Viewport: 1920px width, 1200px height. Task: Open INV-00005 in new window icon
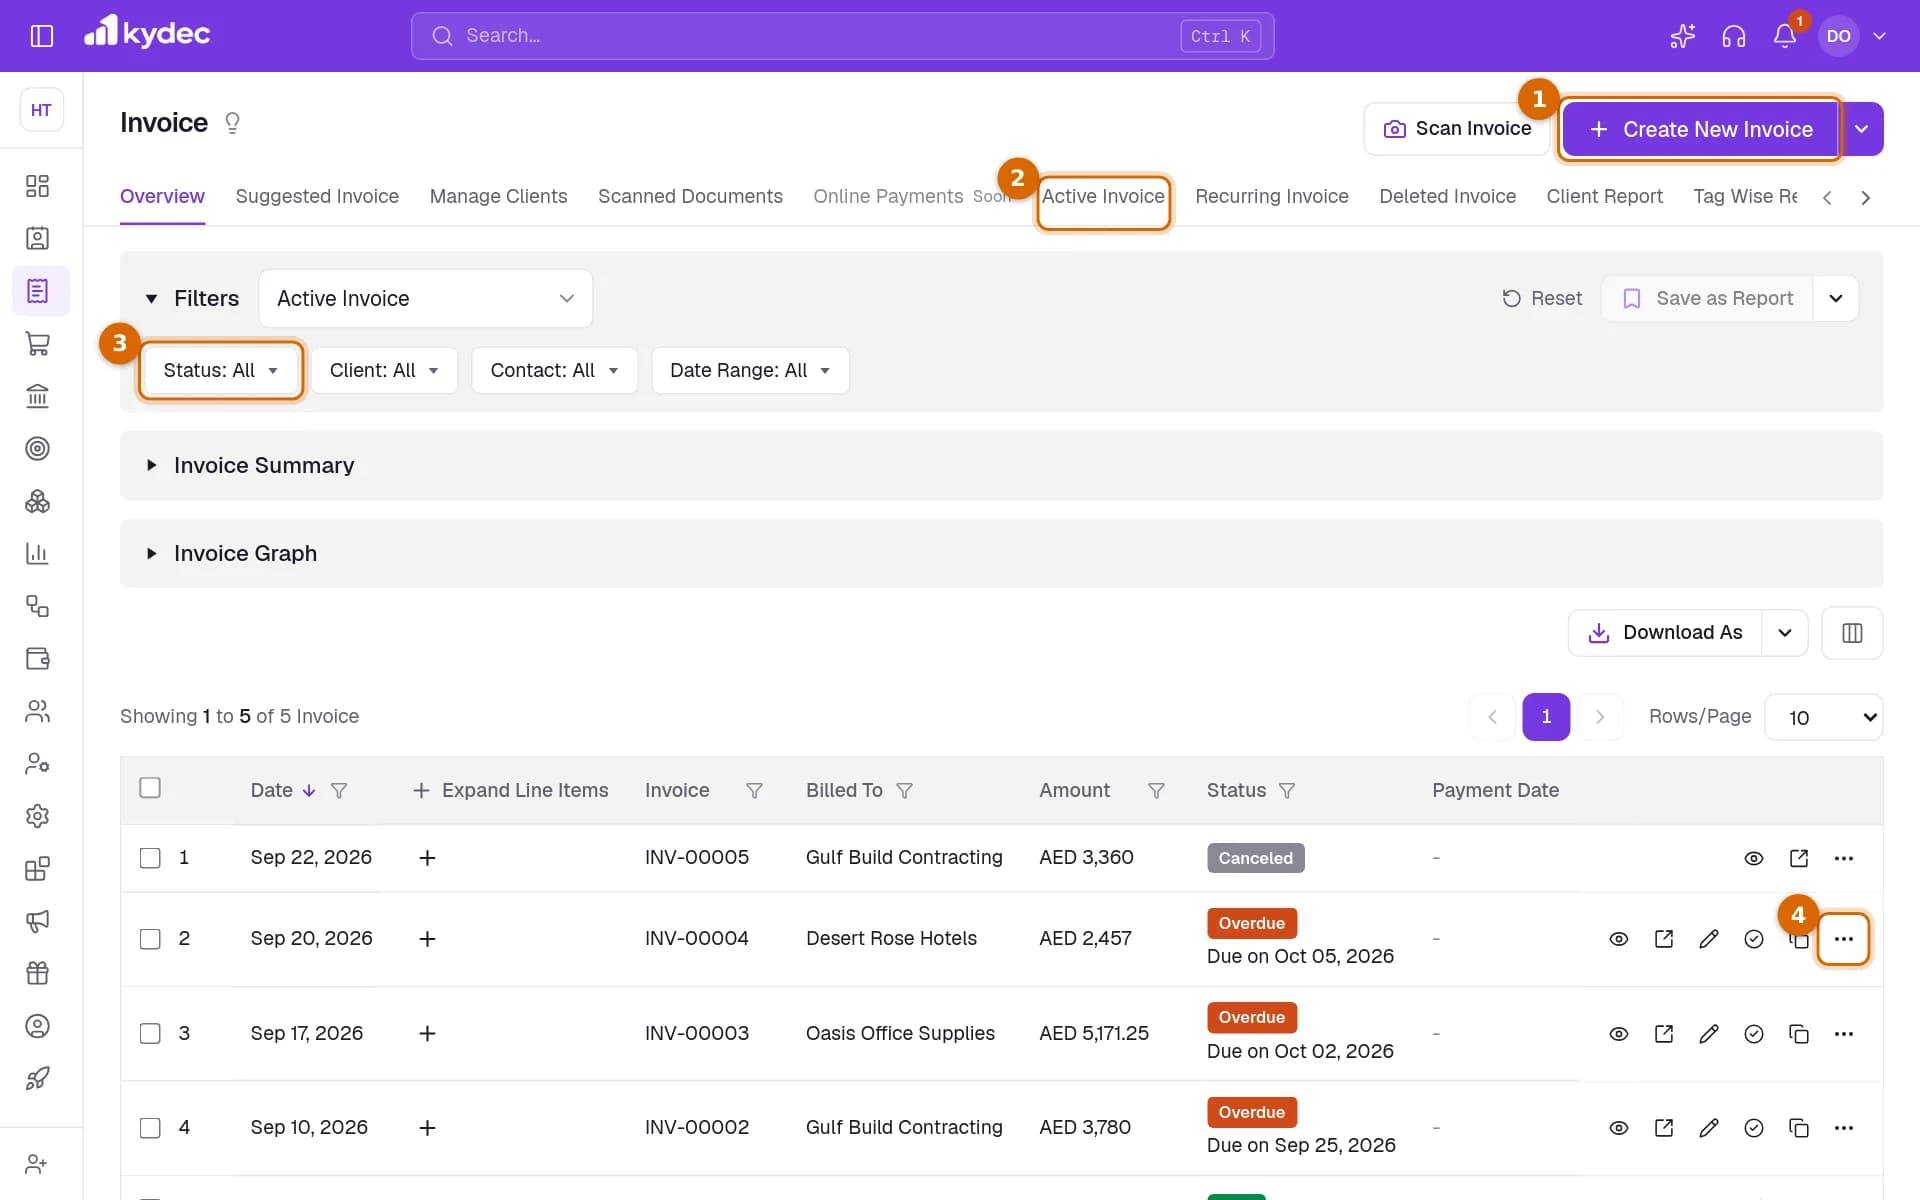tap(1799, 858)
